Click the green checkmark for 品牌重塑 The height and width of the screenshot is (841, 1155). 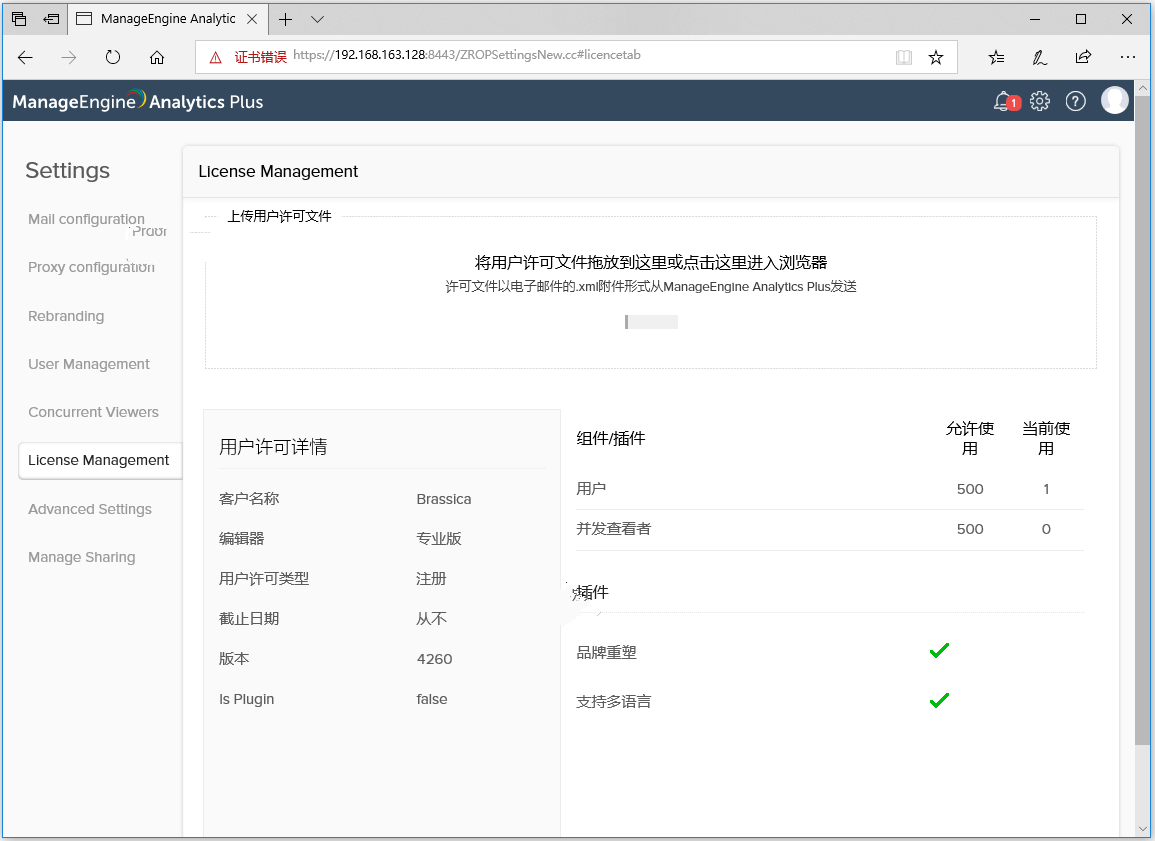[939, 651]
